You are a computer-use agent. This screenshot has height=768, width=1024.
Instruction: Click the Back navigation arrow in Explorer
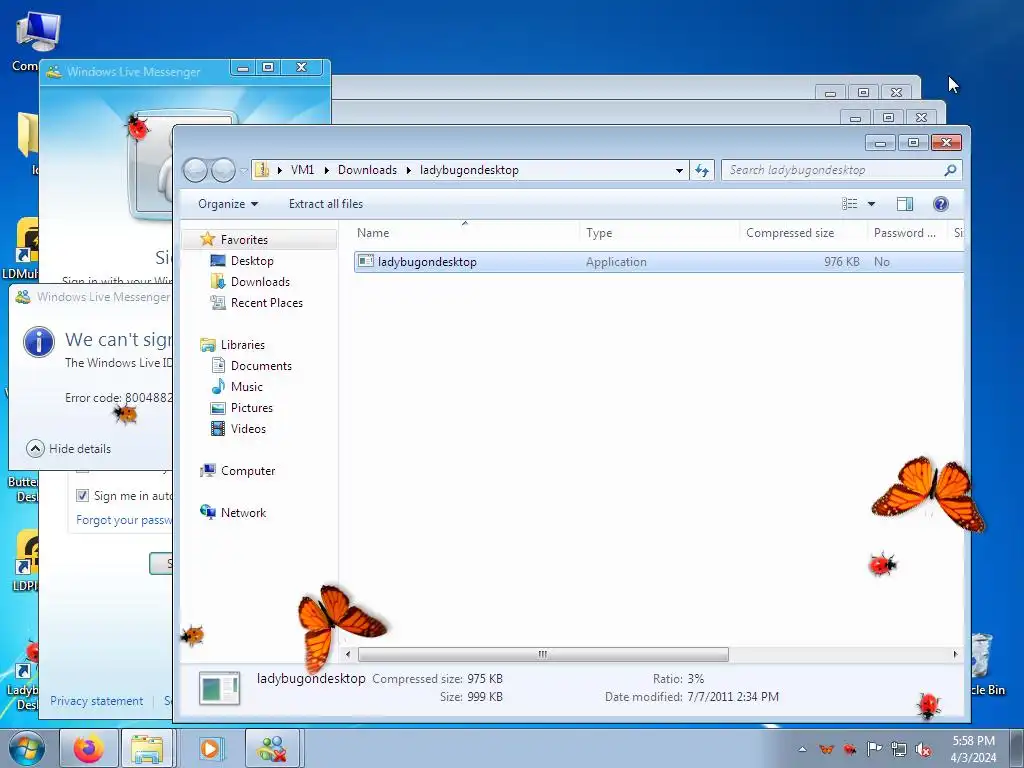(x=195, y=170)
